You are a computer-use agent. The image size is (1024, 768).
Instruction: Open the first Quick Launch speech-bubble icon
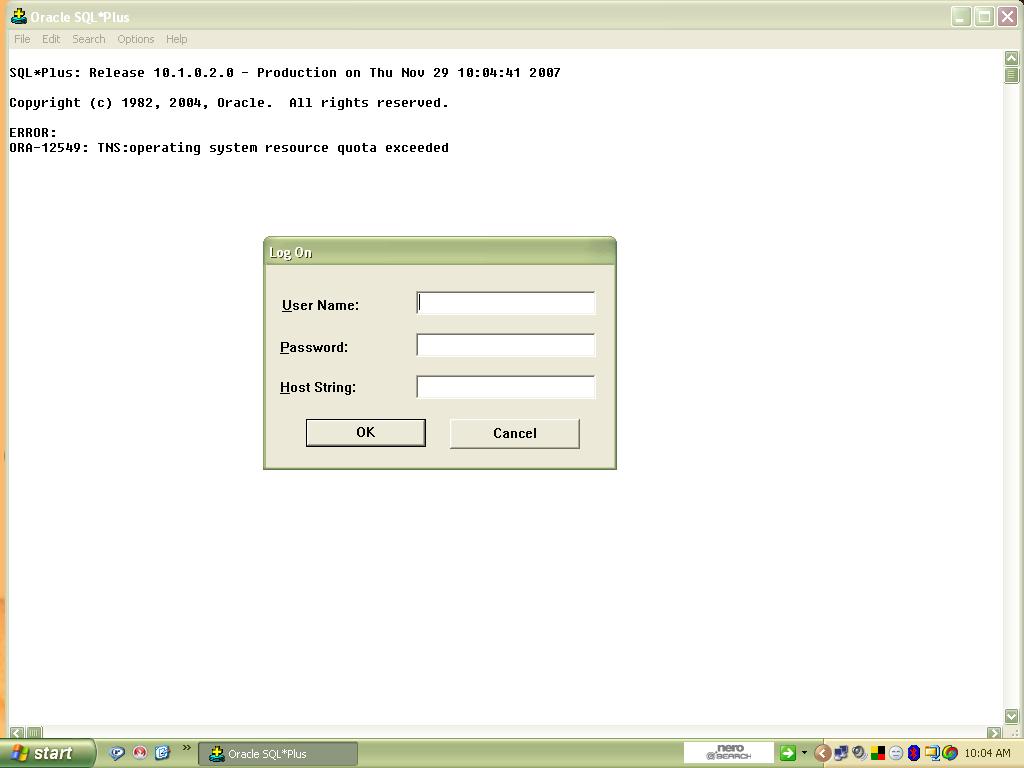pos(117,753)
